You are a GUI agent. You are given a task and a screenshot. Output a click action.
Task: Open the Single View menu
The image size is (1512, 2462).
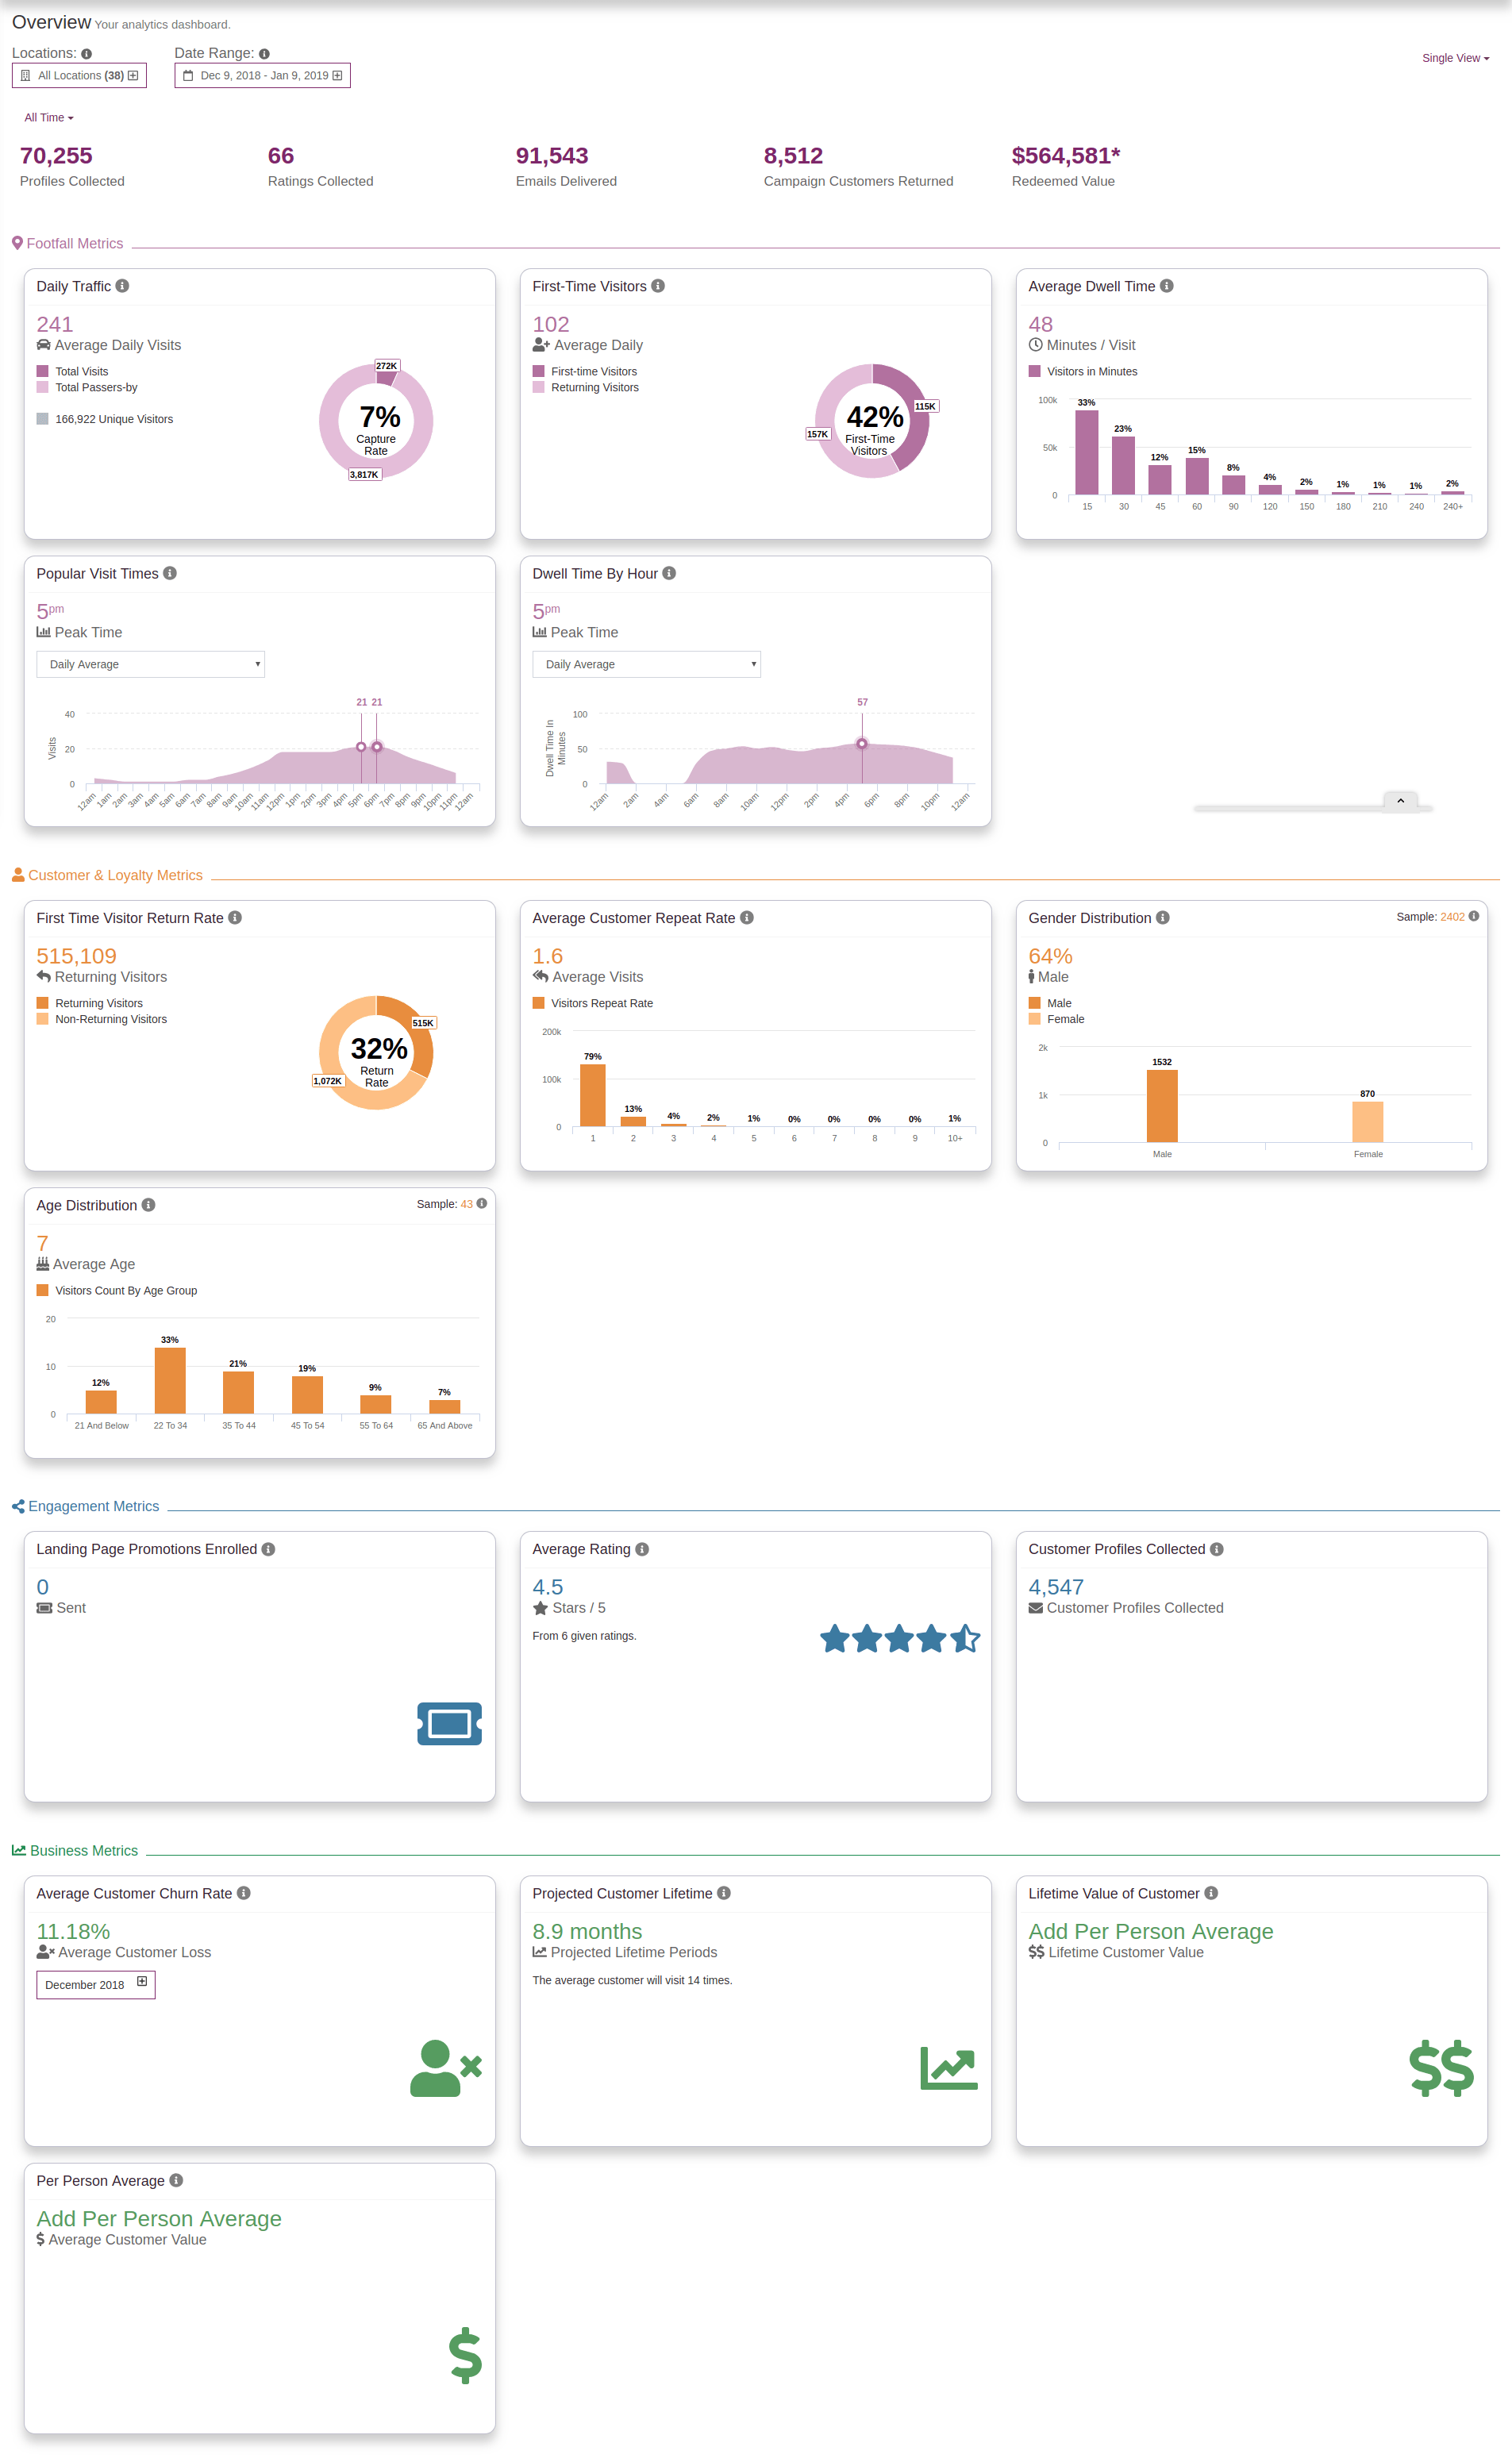(1455, 58)
